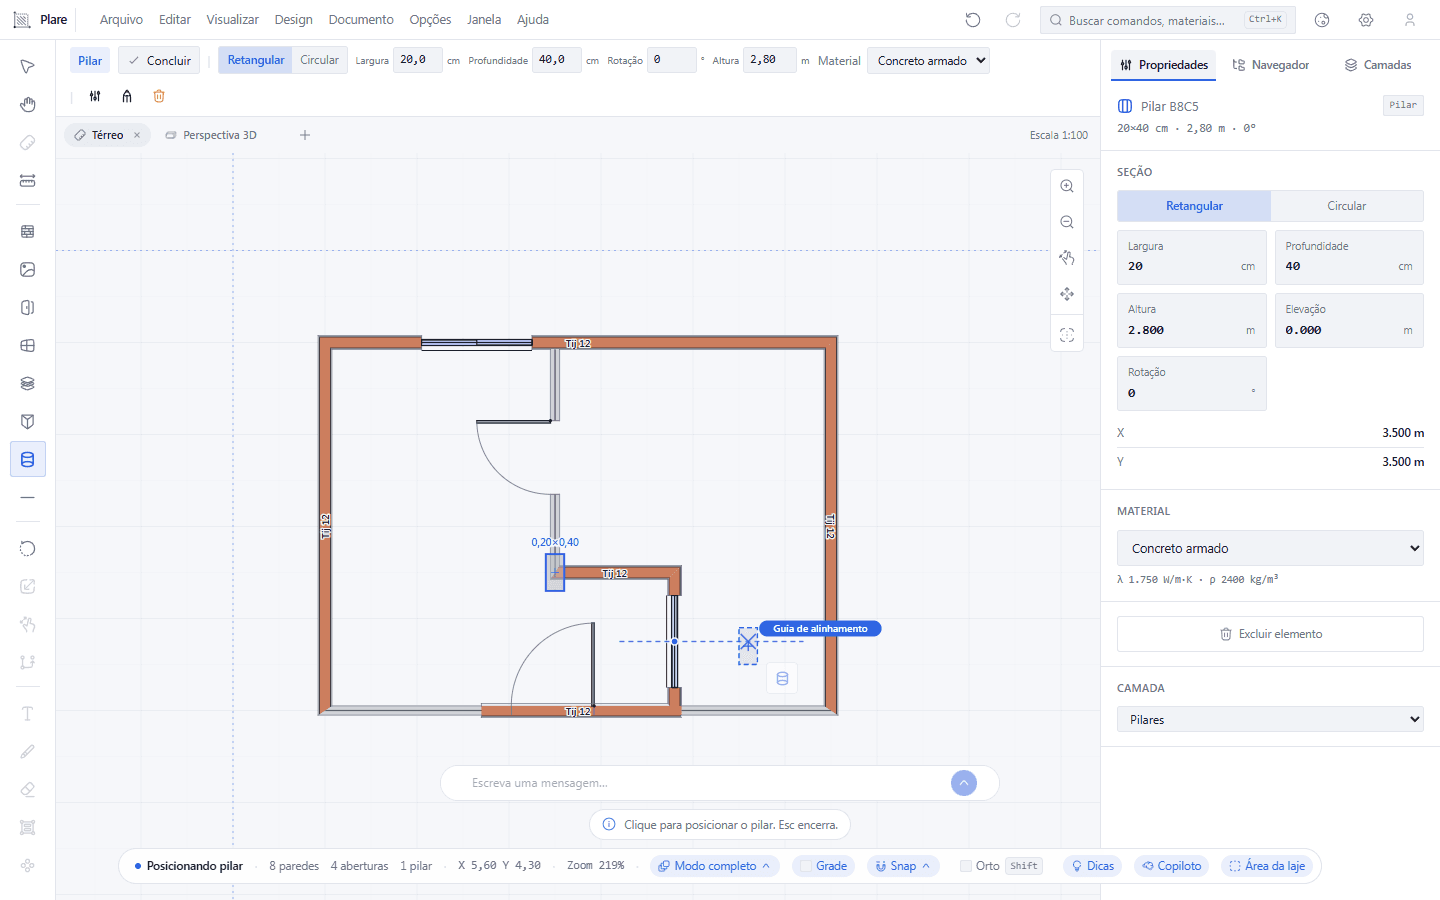Viewport: 1440px width, 900px height.
Task: Click the zoom in magnifier icon
Action: pos(1067,186)
